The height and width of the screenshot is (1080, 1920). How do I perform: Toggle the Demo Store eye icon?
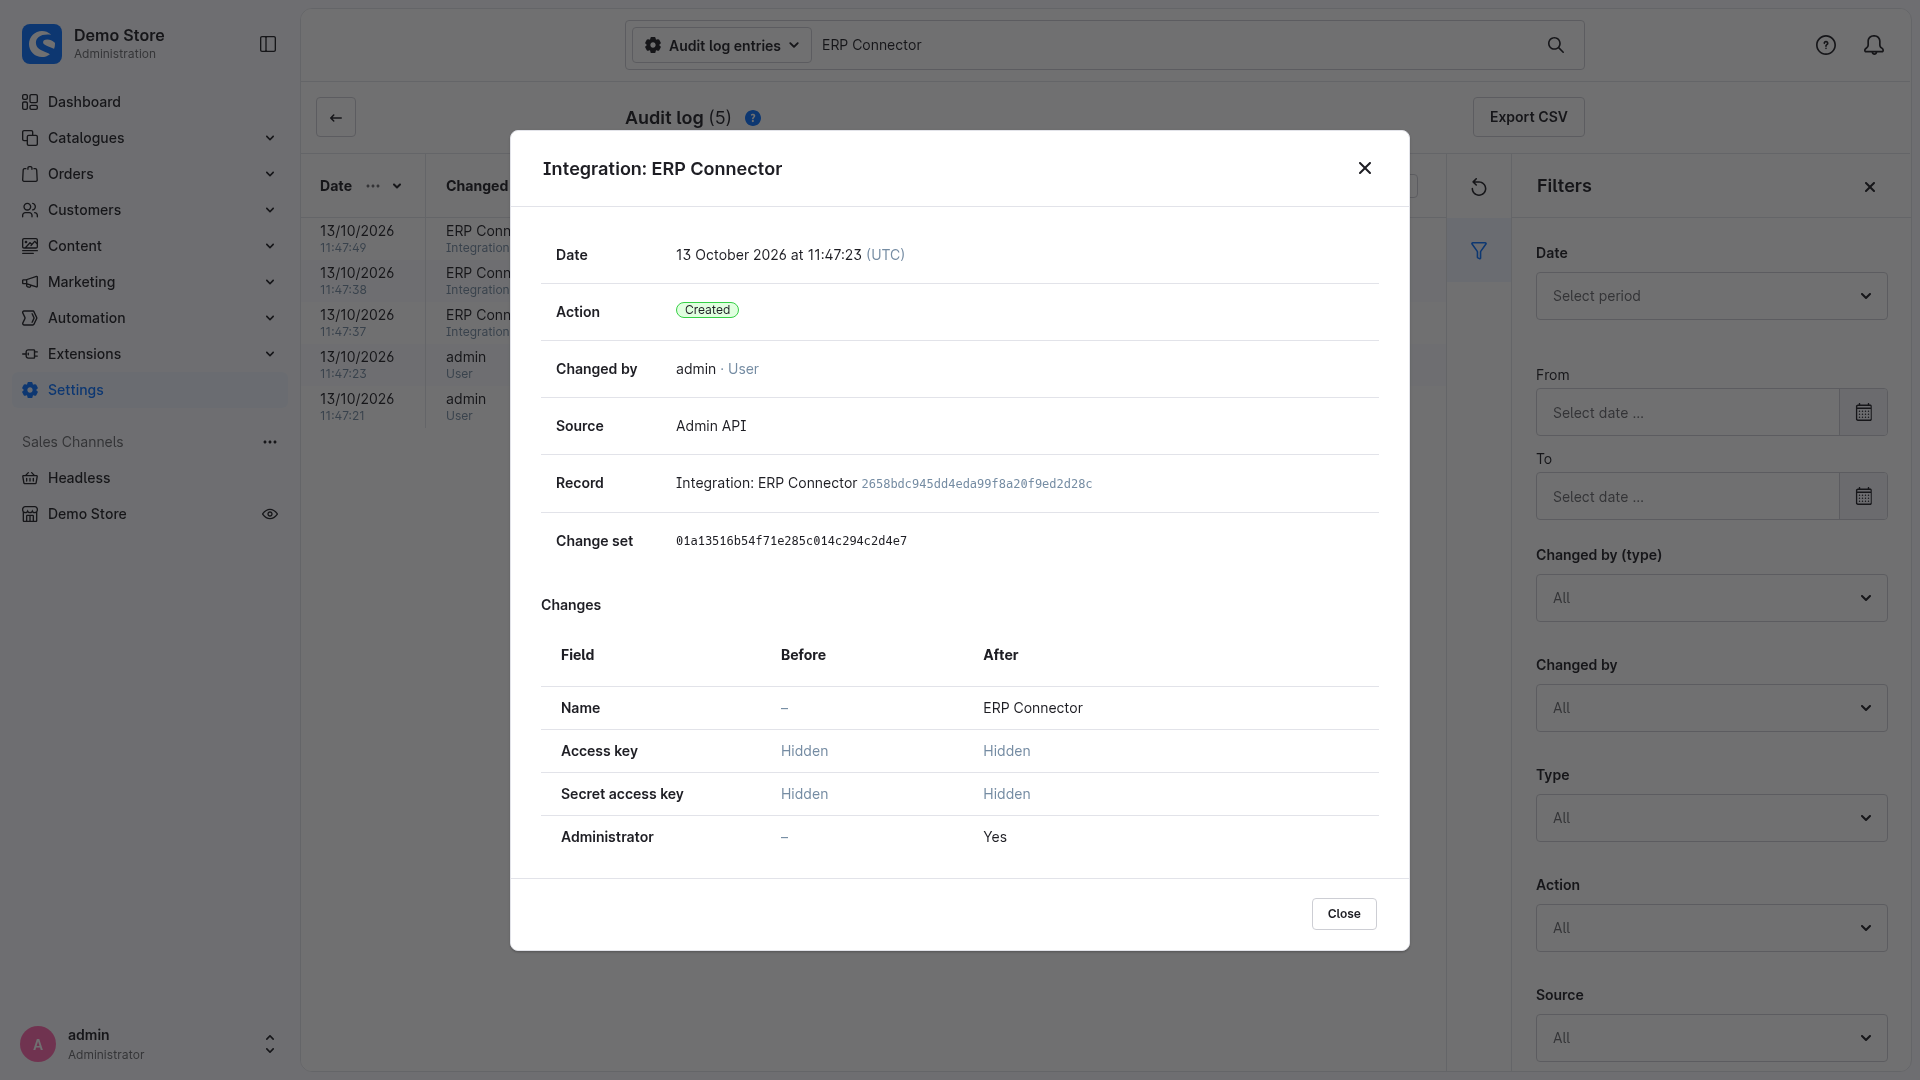click(270, 514)
